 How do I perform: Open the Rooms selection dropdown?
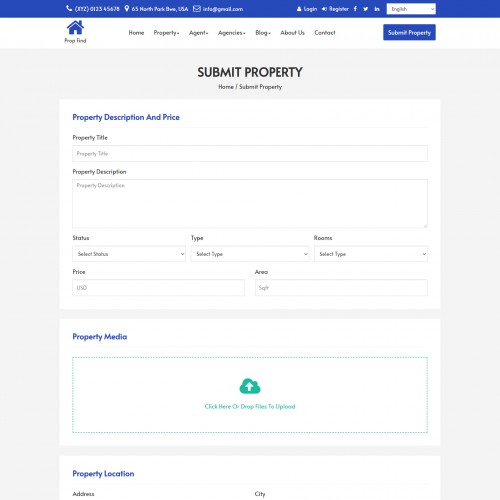tap(371, 254)
